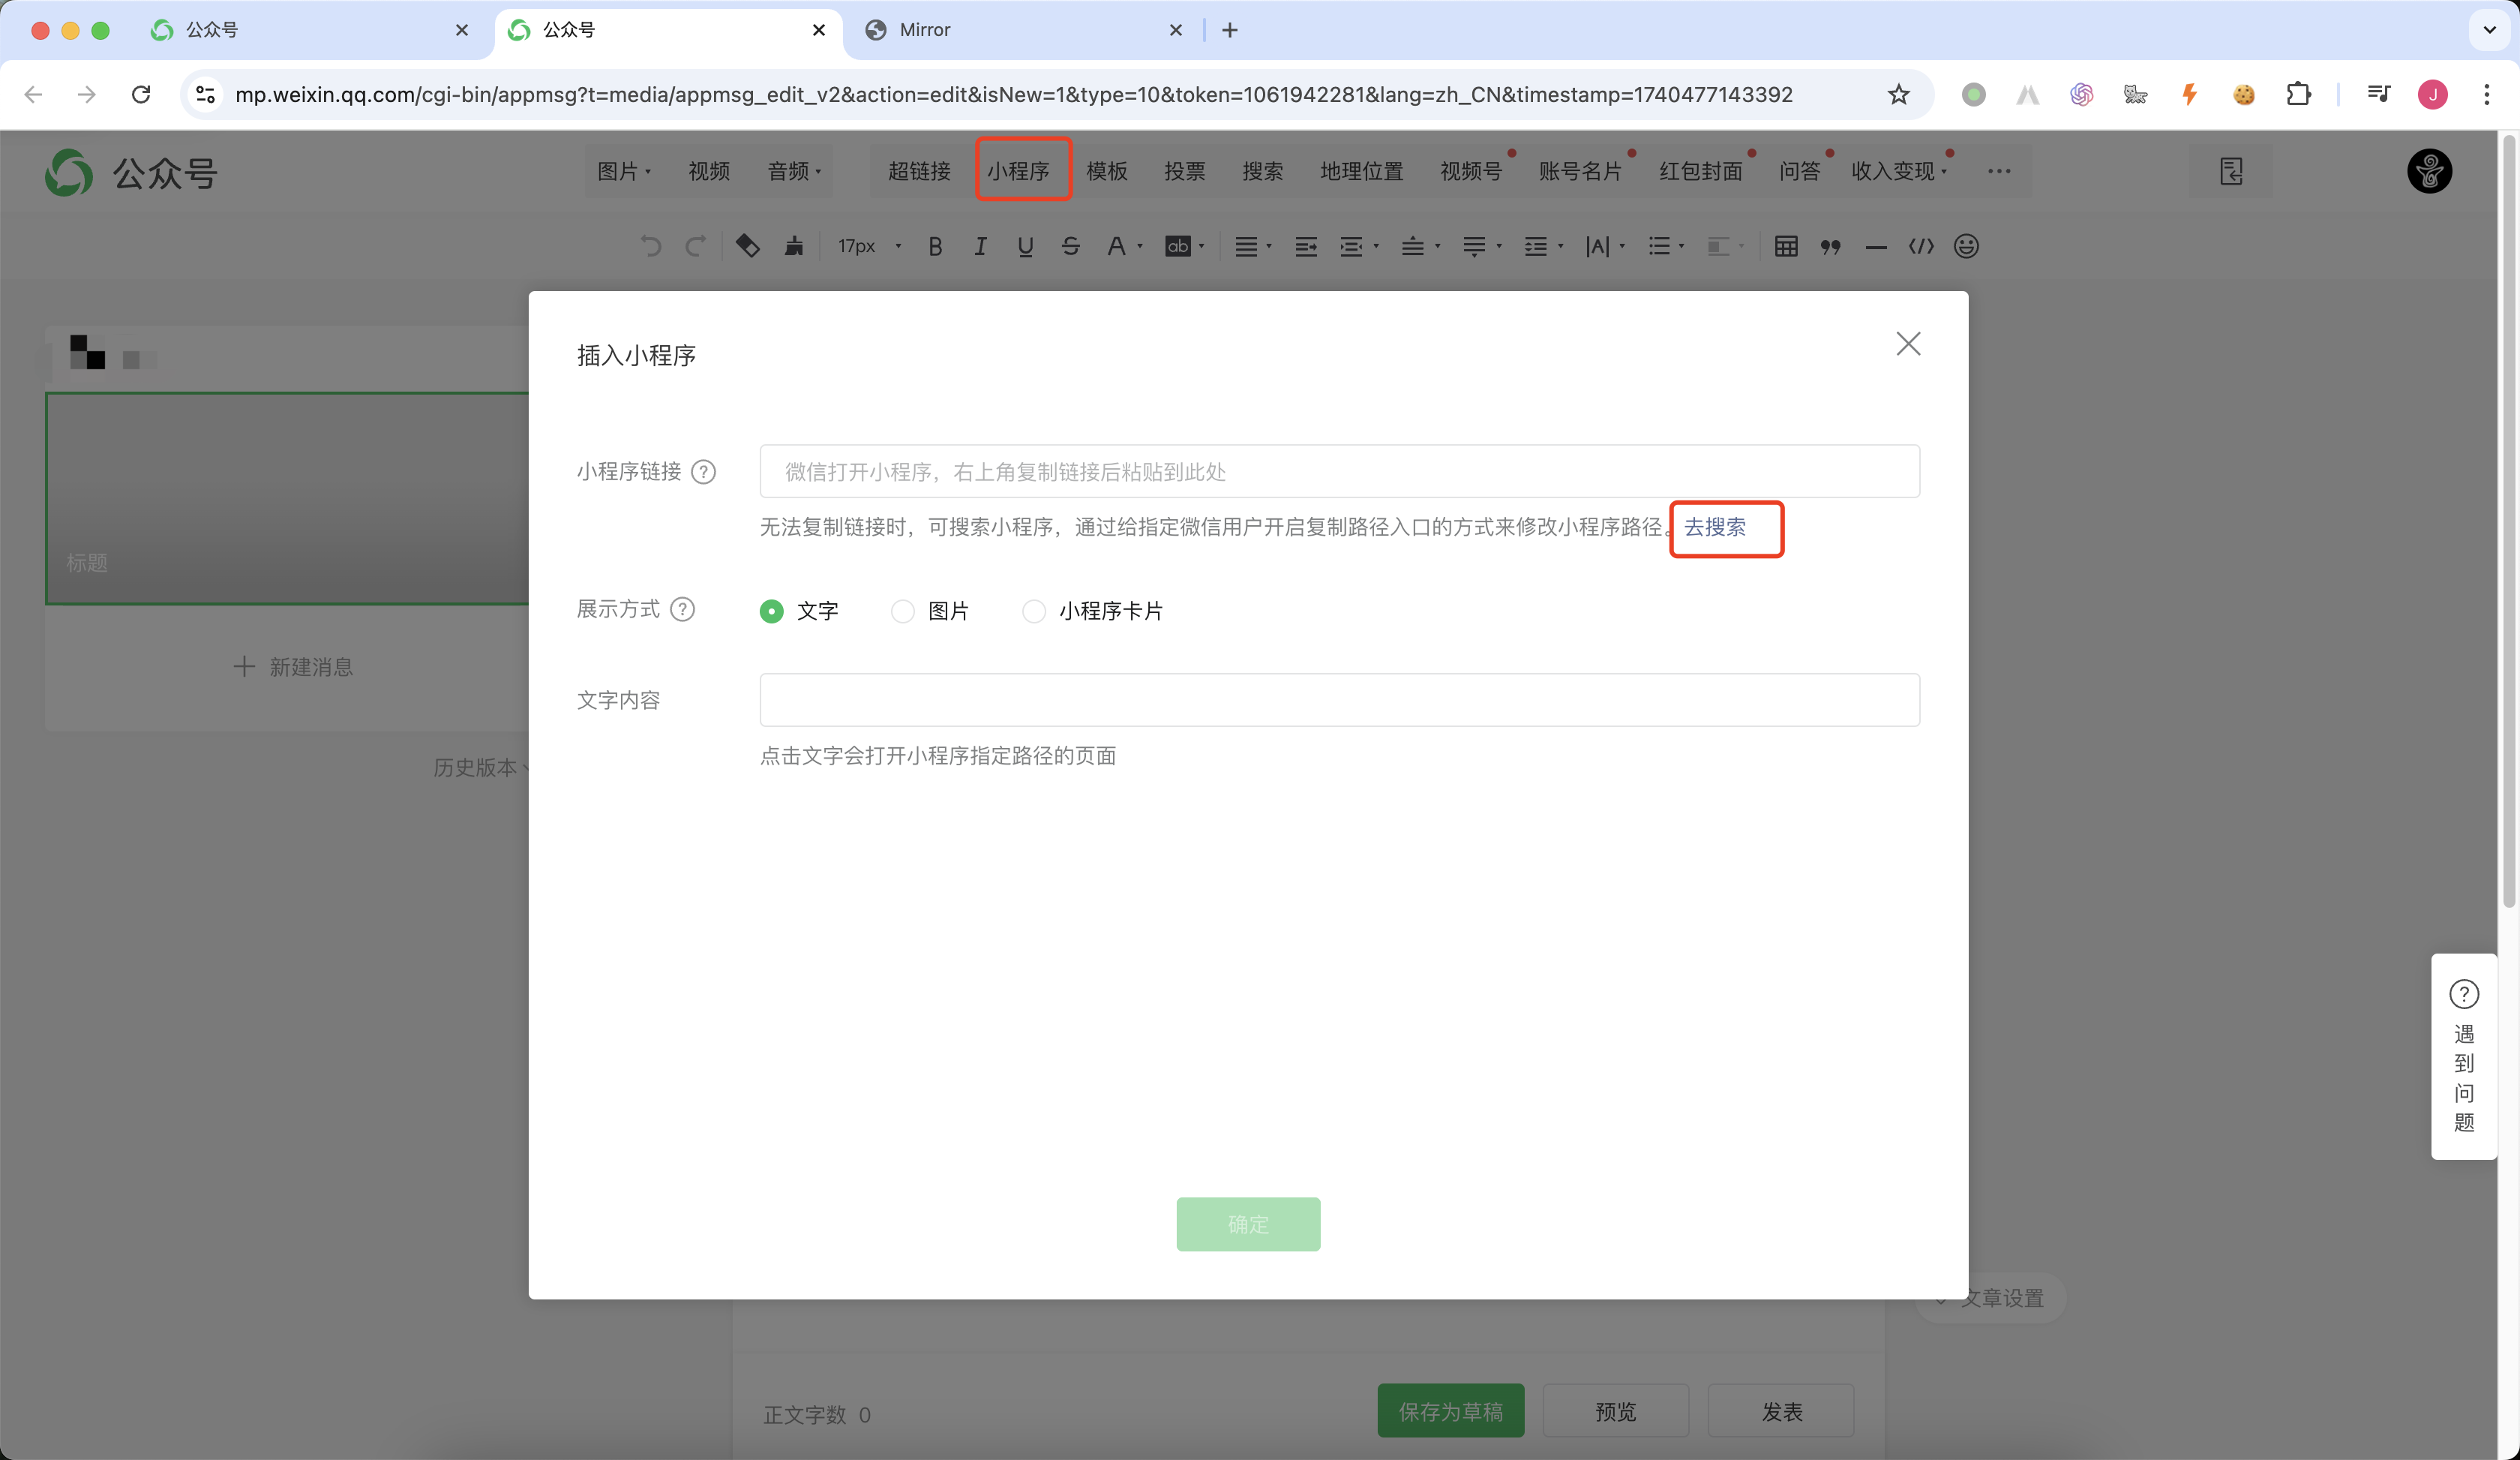Open the Chrome extensions puzzle icon

[x=2298, y=95]
